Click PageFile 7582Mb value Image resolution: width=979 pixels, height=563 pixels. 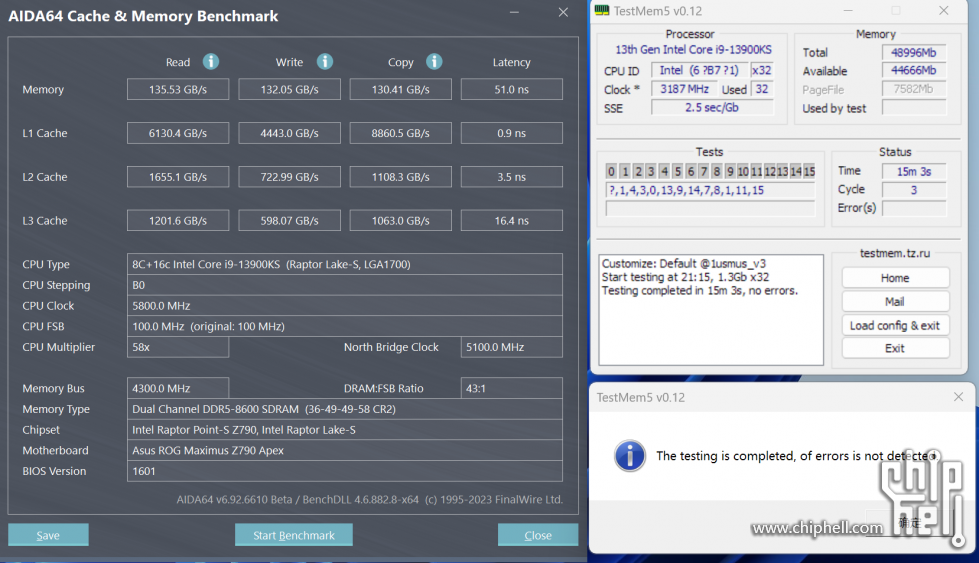913,89
